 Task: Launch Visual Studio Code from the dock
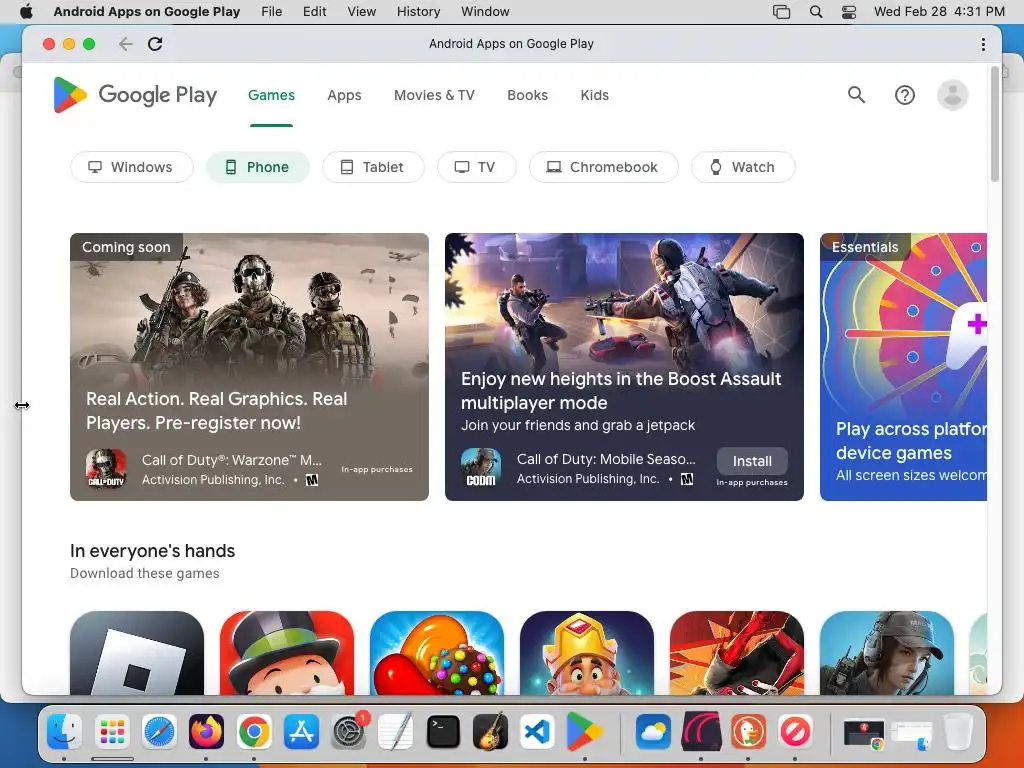(x=537, y=731)
